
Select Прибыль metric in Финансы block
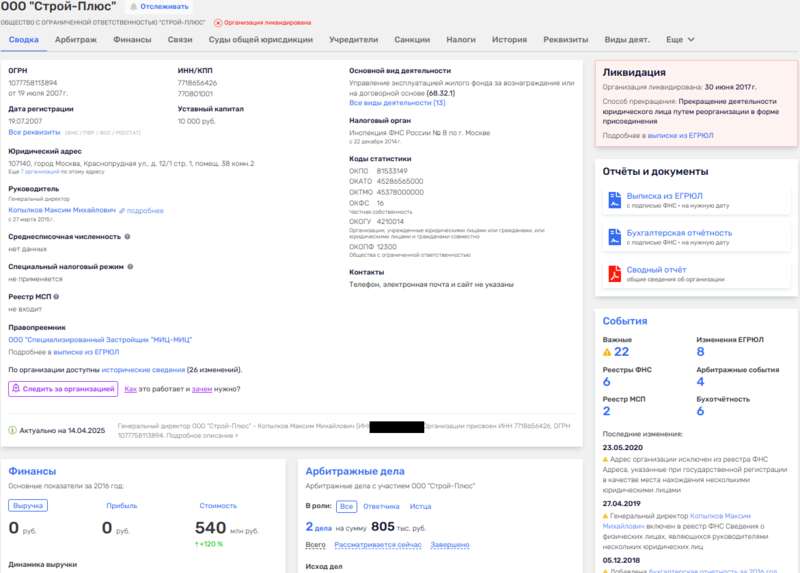[x=122, y=505]
